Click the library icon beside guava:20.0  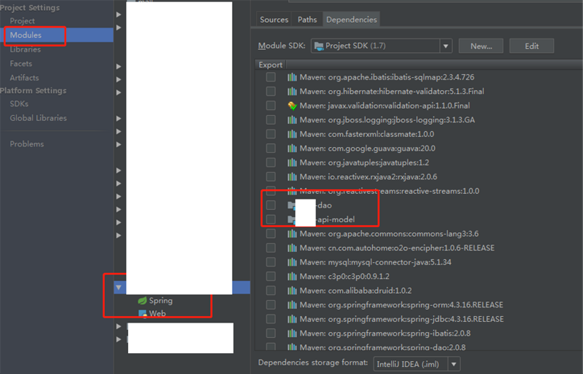pos(292,148)
